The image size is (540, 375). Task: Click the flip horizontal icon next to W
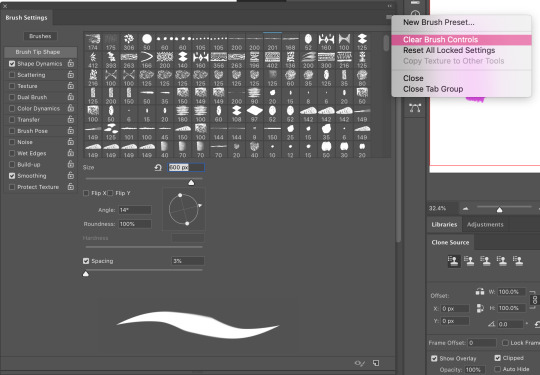tap(480, 292)
